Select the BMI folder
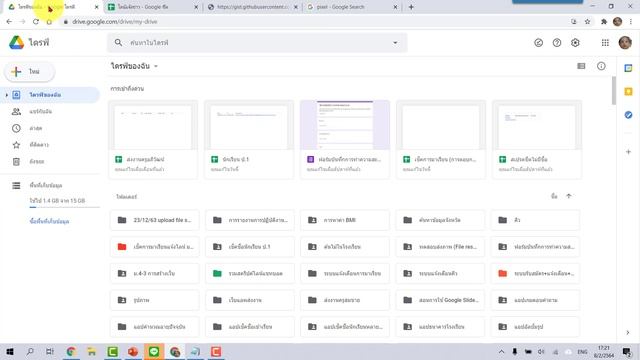The image size is (640, 360). [x=345, y=220]
